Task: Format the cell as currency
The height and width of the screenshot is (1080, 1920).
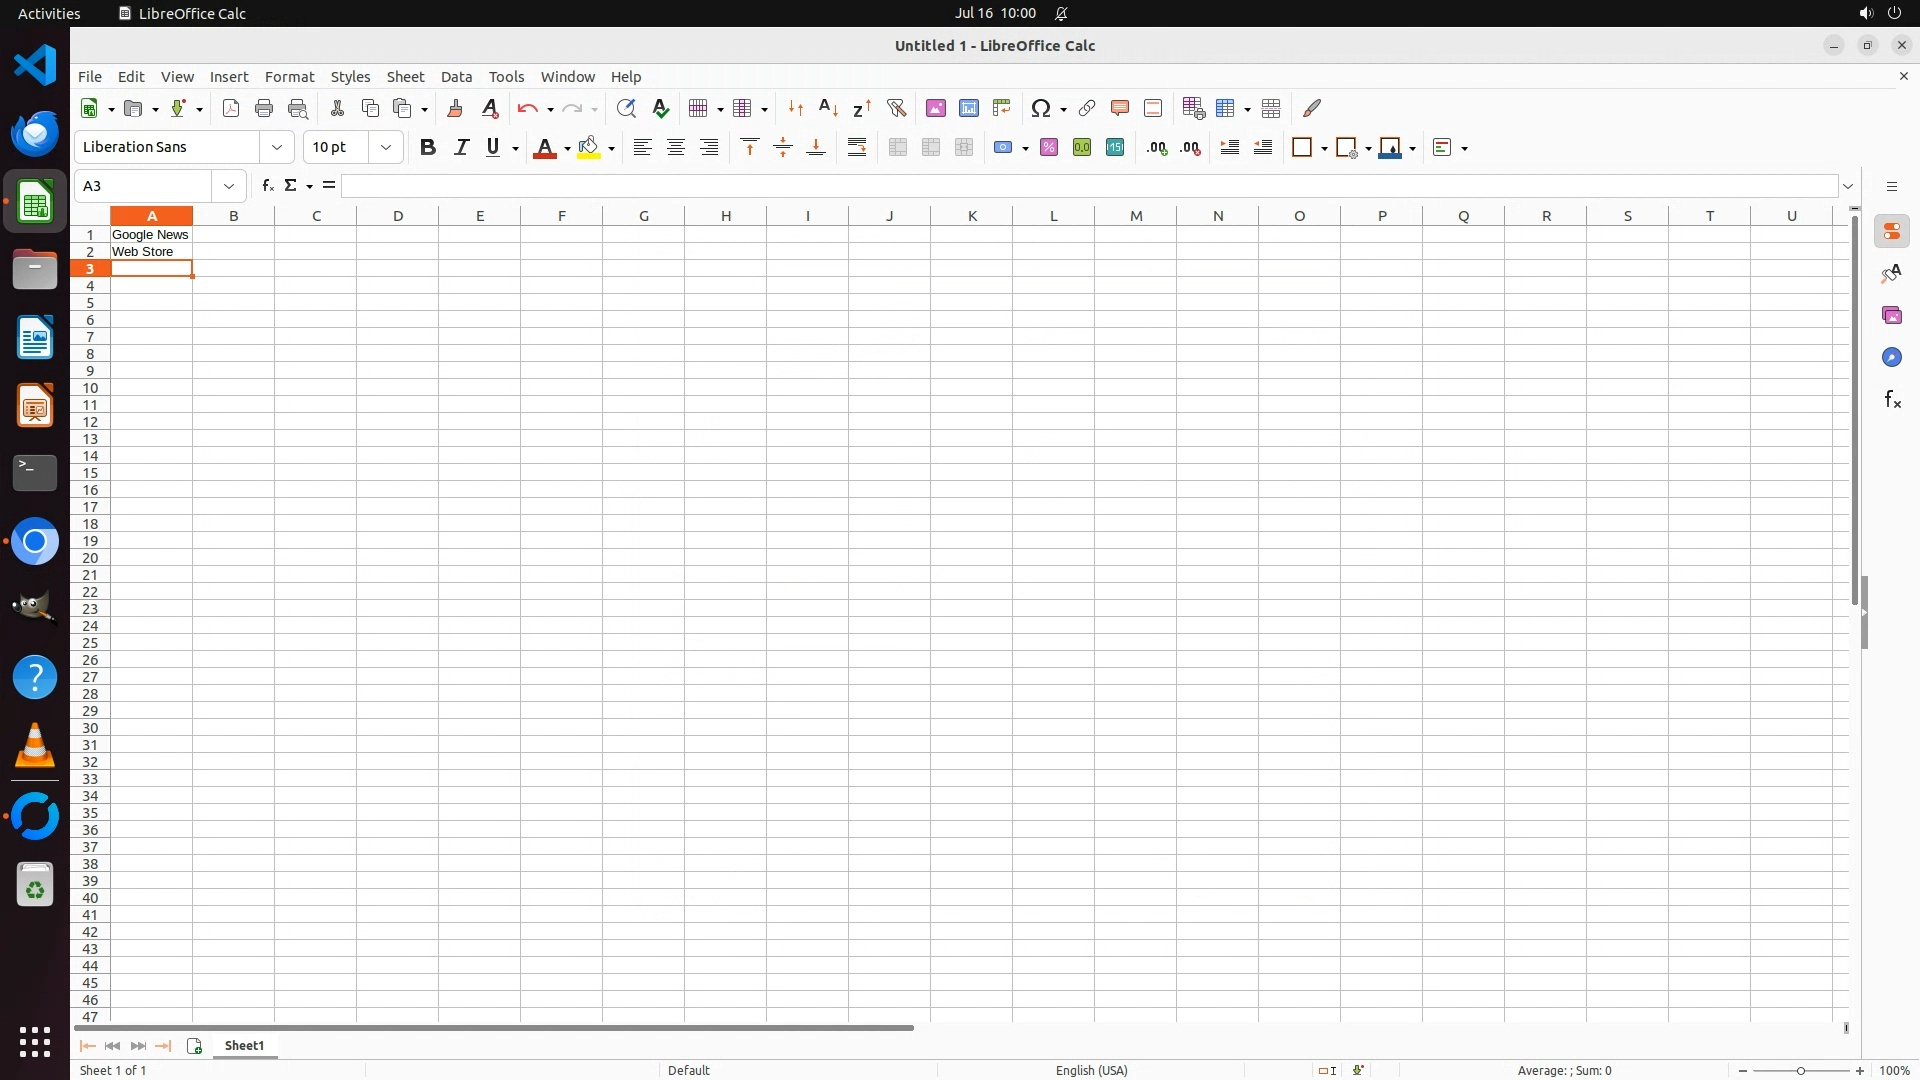Action: (1003, 148)
